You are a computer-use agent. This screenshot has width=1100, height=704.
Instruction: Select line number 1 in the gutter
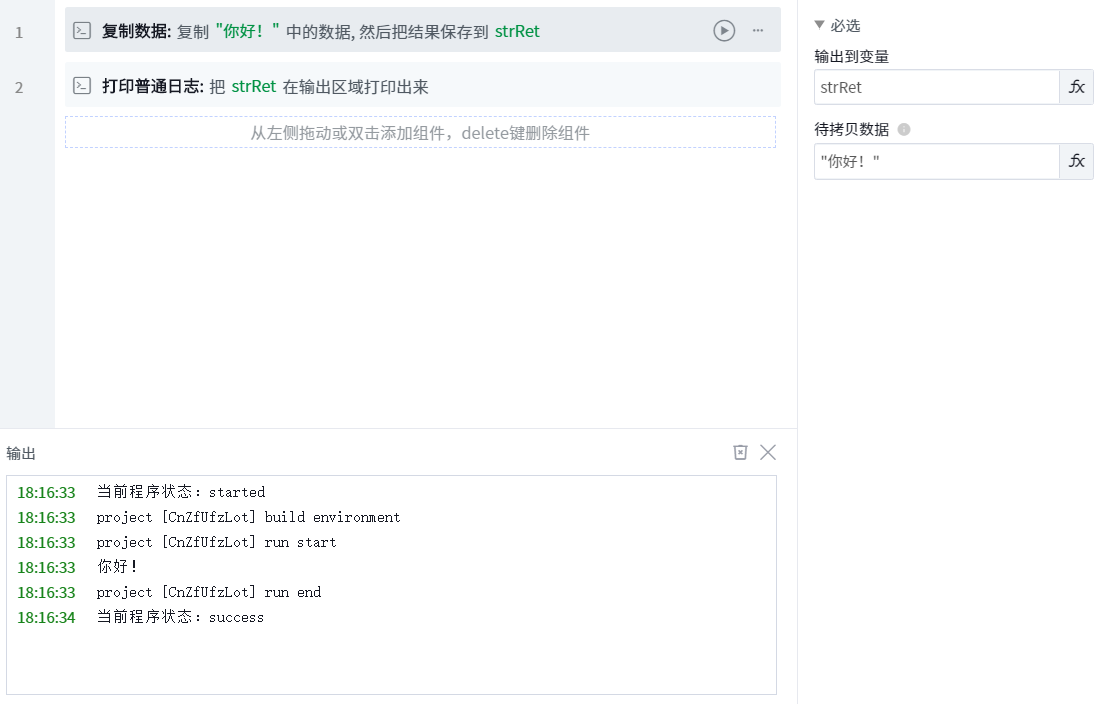(19, 33)
